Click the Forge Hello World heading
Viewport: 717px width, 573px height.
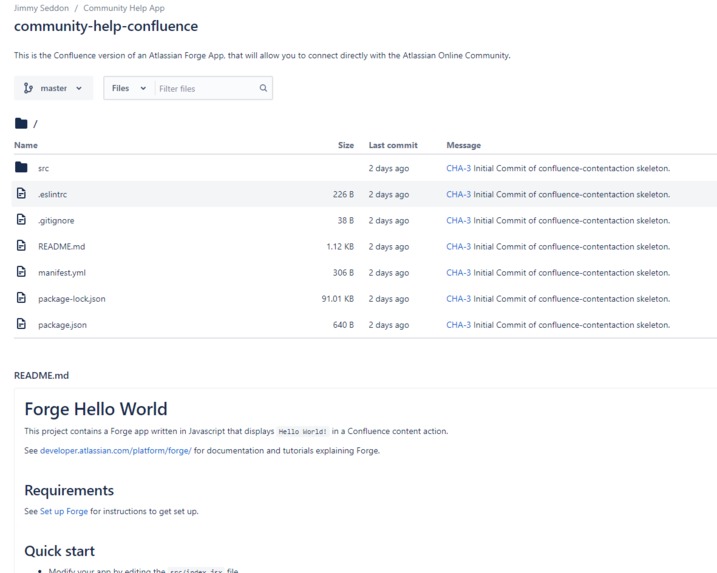click(96, 409)
